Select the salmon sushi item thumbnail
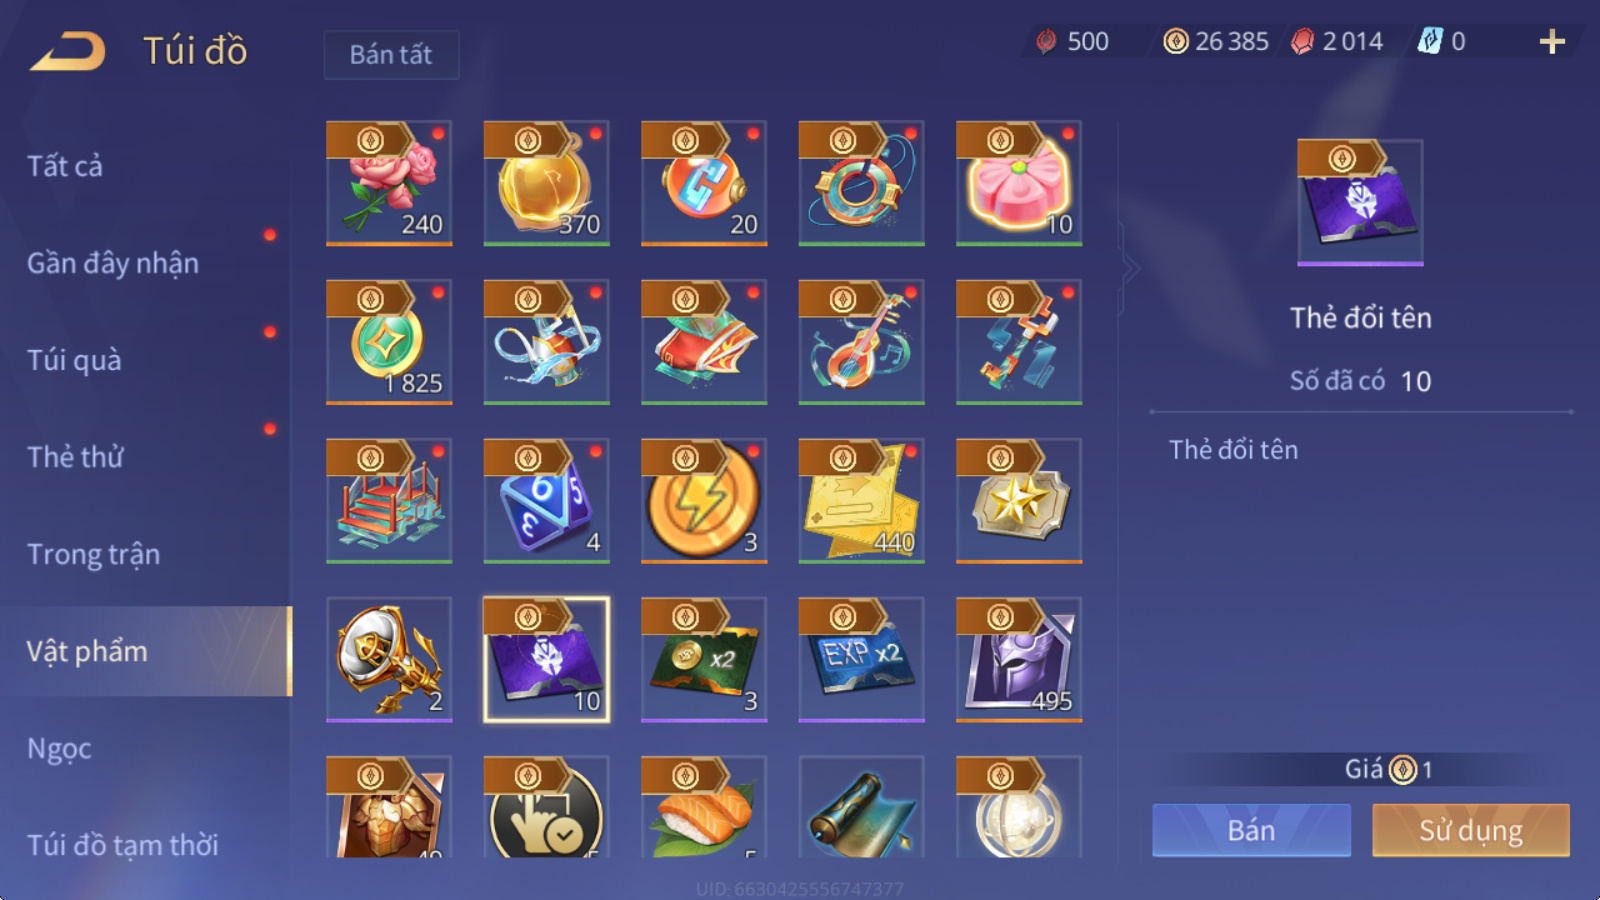Viewport: 1600px width, 900px height. coord(704,807)
